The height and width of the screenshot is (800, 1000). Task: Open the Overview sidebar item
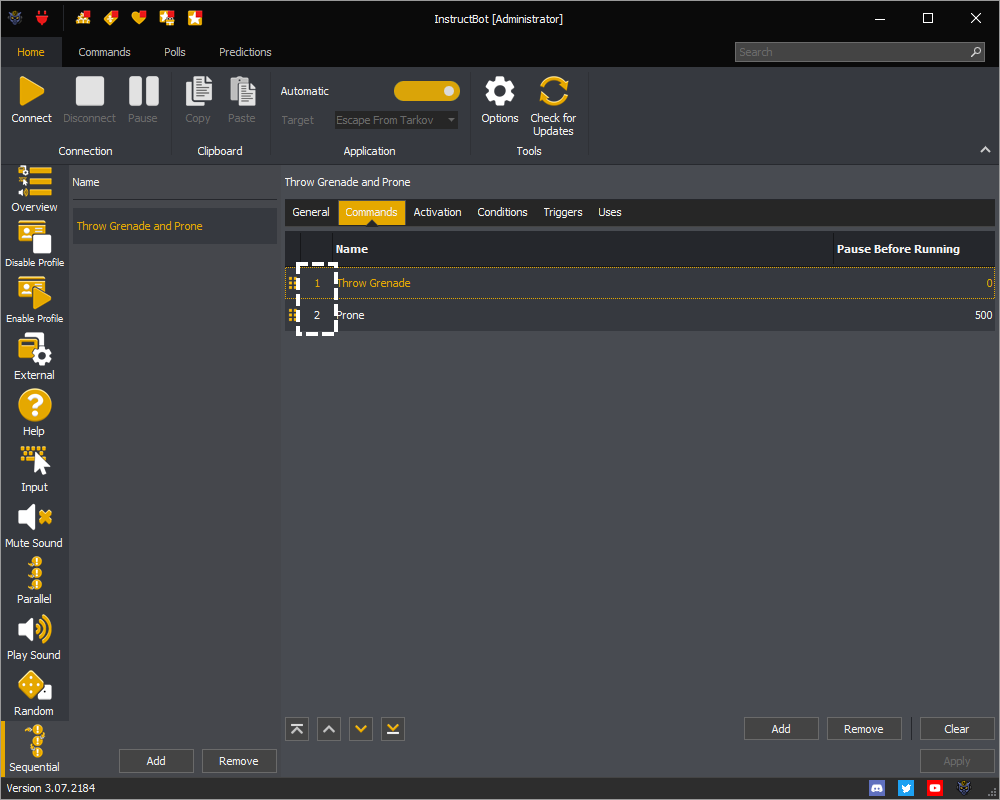click(34, 189)
